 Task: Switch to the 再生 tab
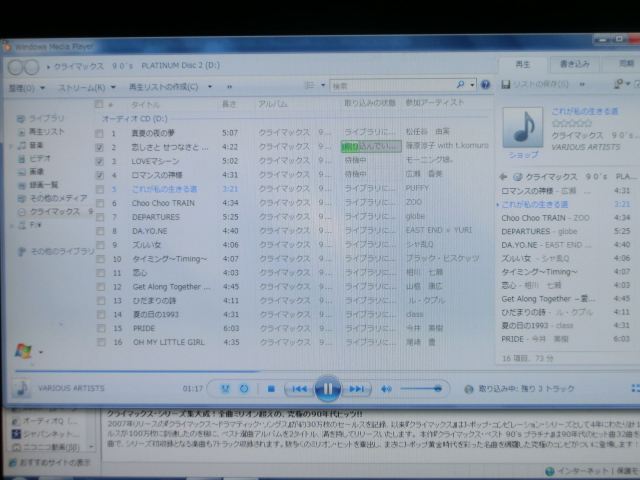[522, 64]
